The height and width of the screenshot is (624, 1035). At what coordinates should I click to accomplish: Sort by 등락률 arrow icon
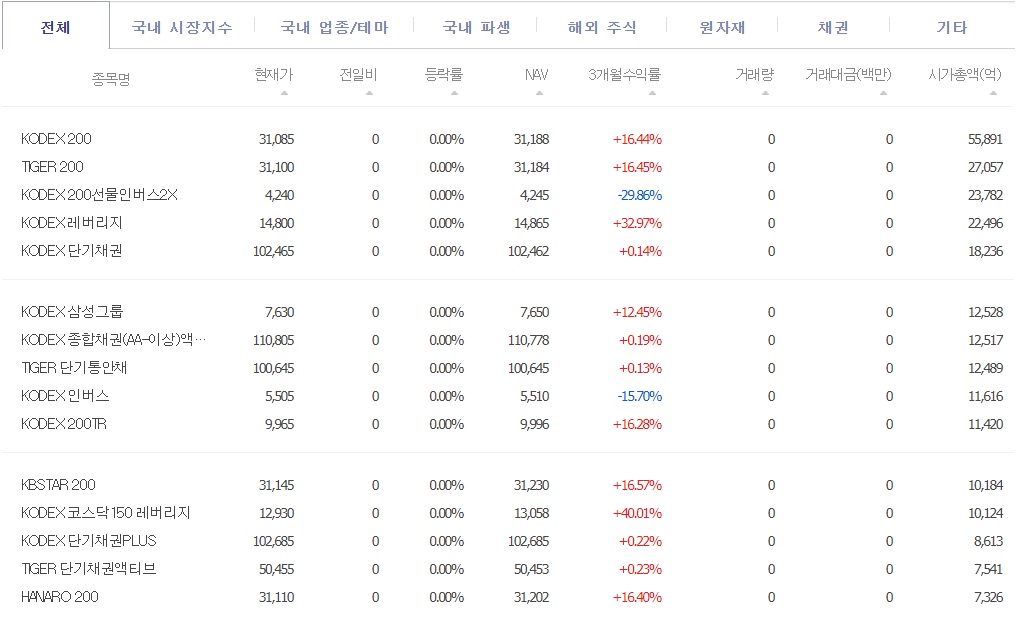tap(455, 93)
